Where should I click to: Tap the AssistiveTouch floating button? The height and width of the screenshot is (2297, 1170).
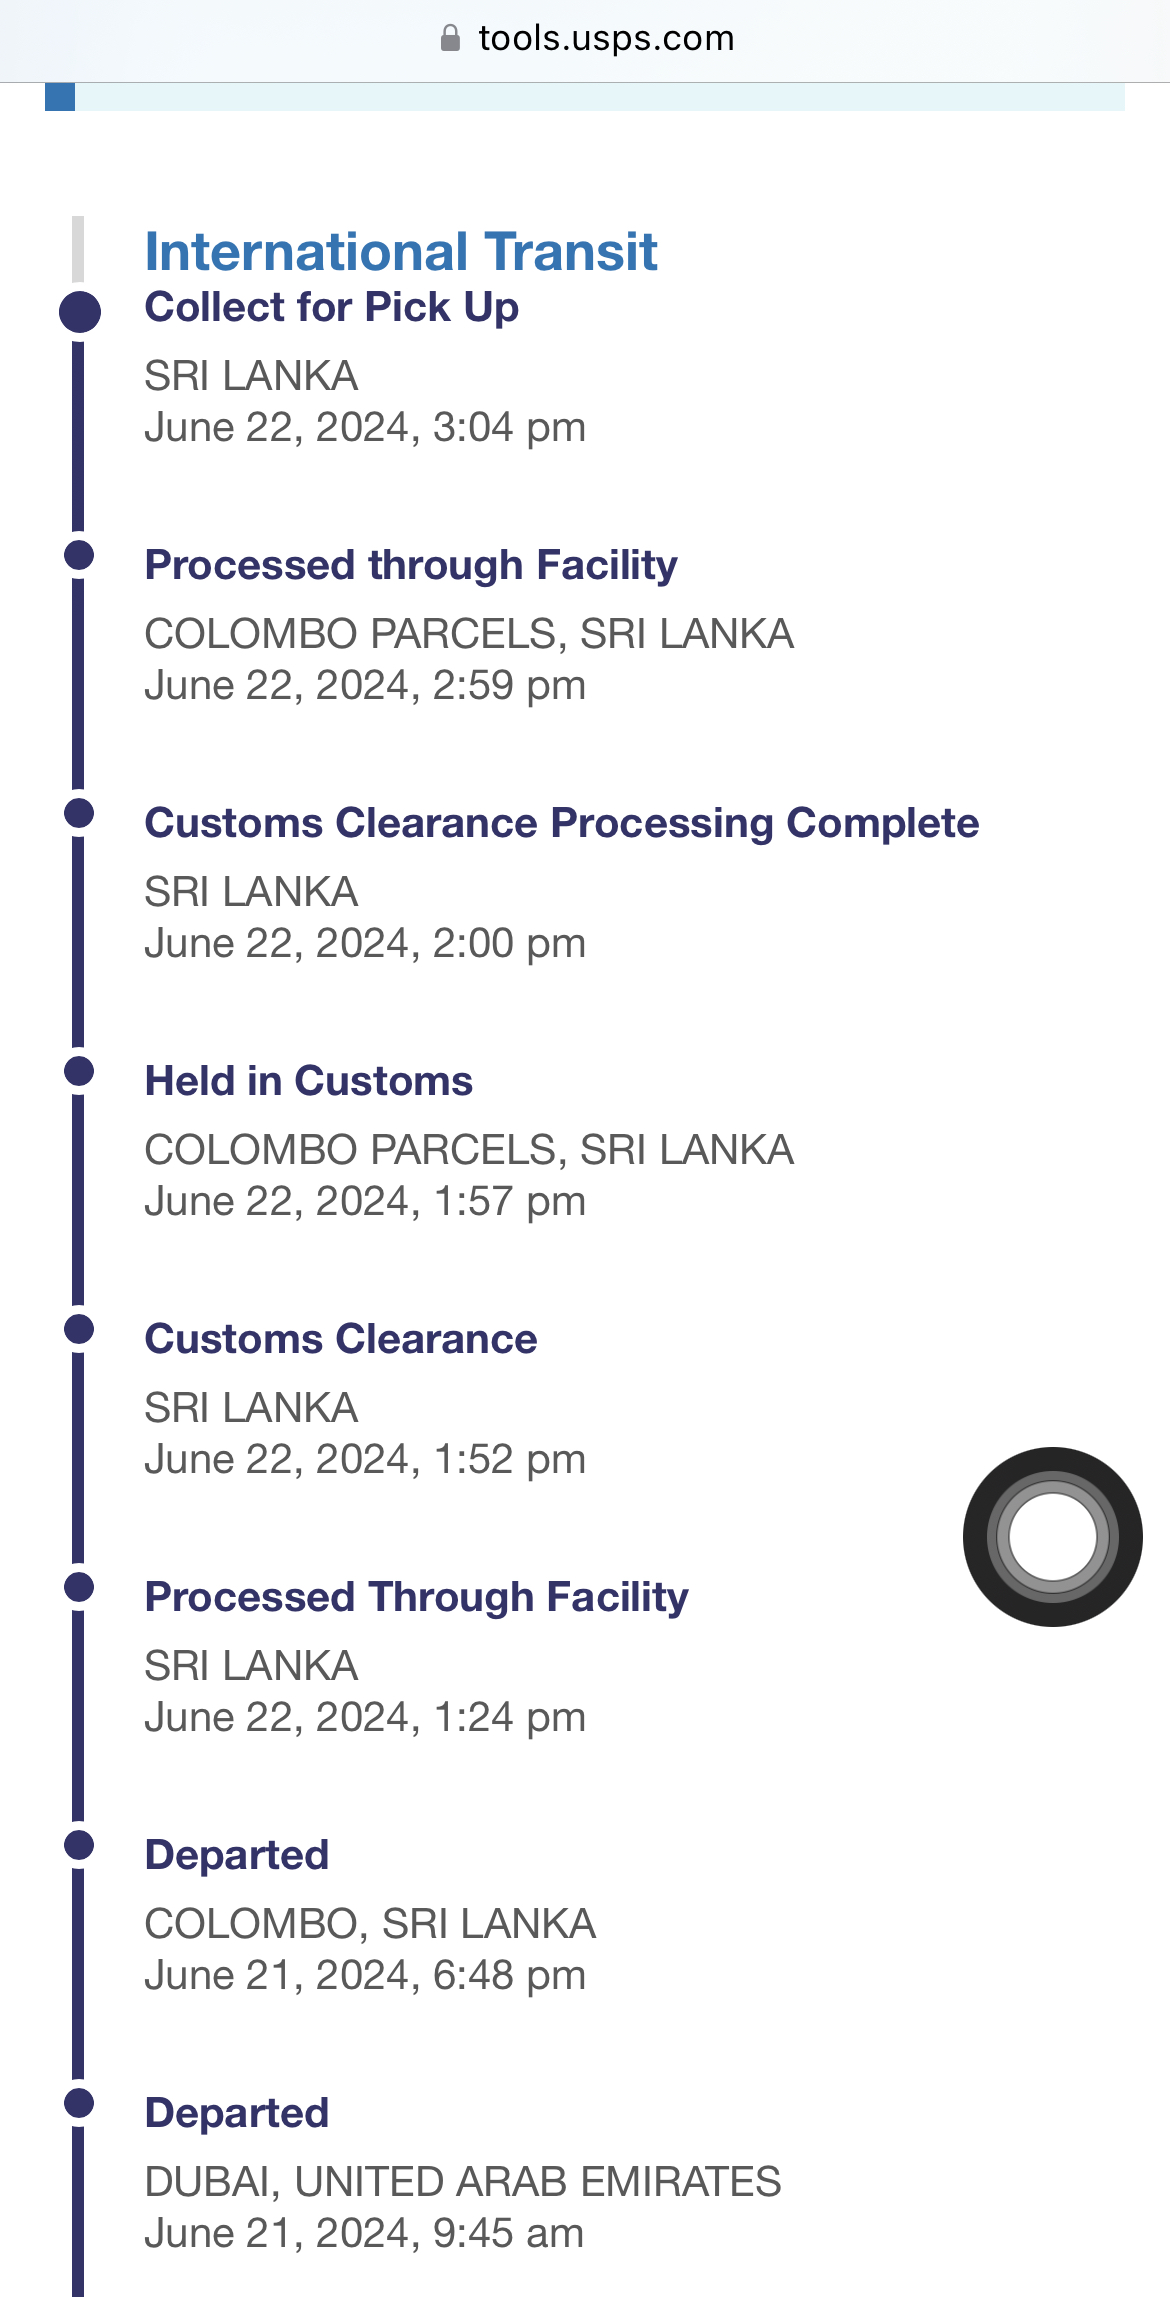[x=1052, y=1536]
